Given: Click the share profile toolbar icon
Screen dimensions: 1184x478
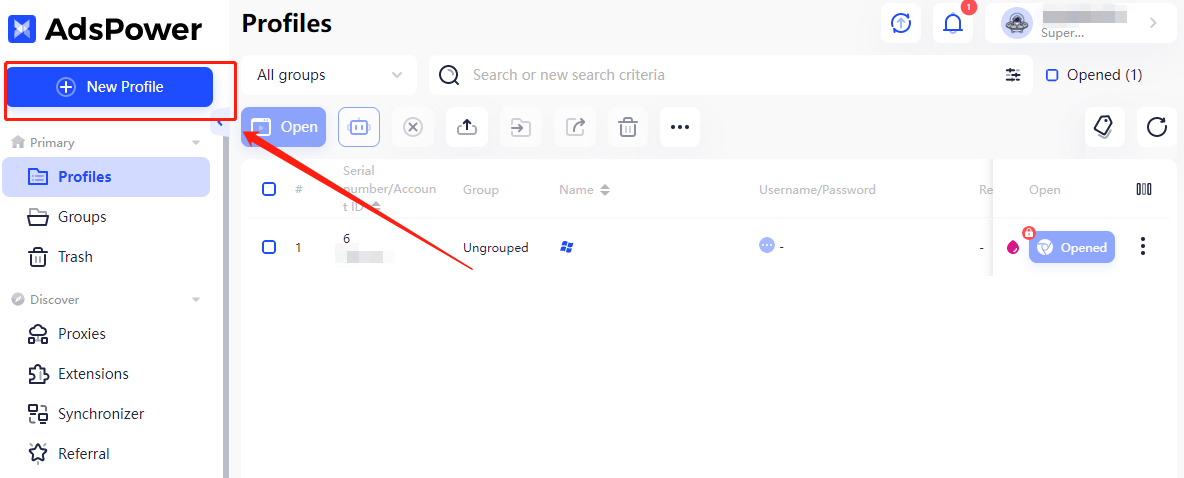Looking at the screenshot, I should [575, 127].
